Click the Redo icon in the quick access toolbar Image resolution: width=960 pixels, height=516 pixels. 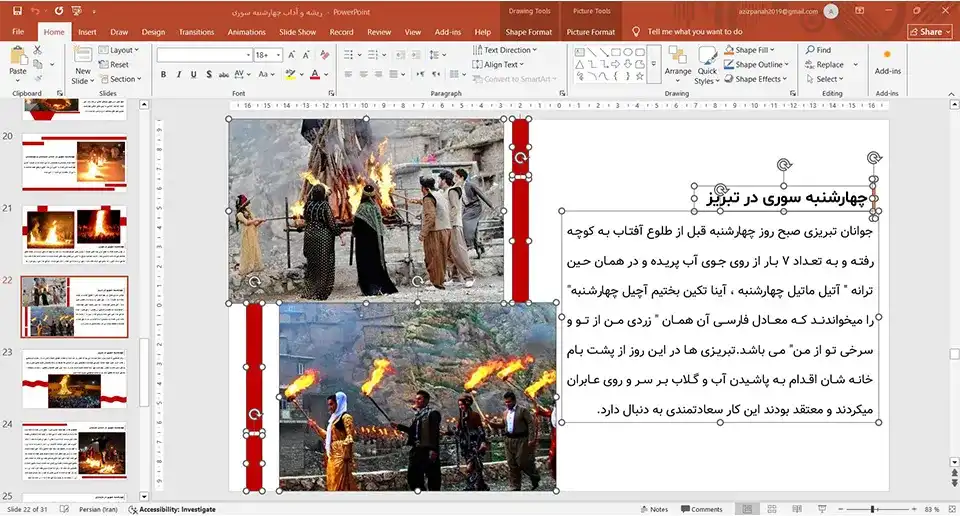pyautogui.click(x=59, y=11)
